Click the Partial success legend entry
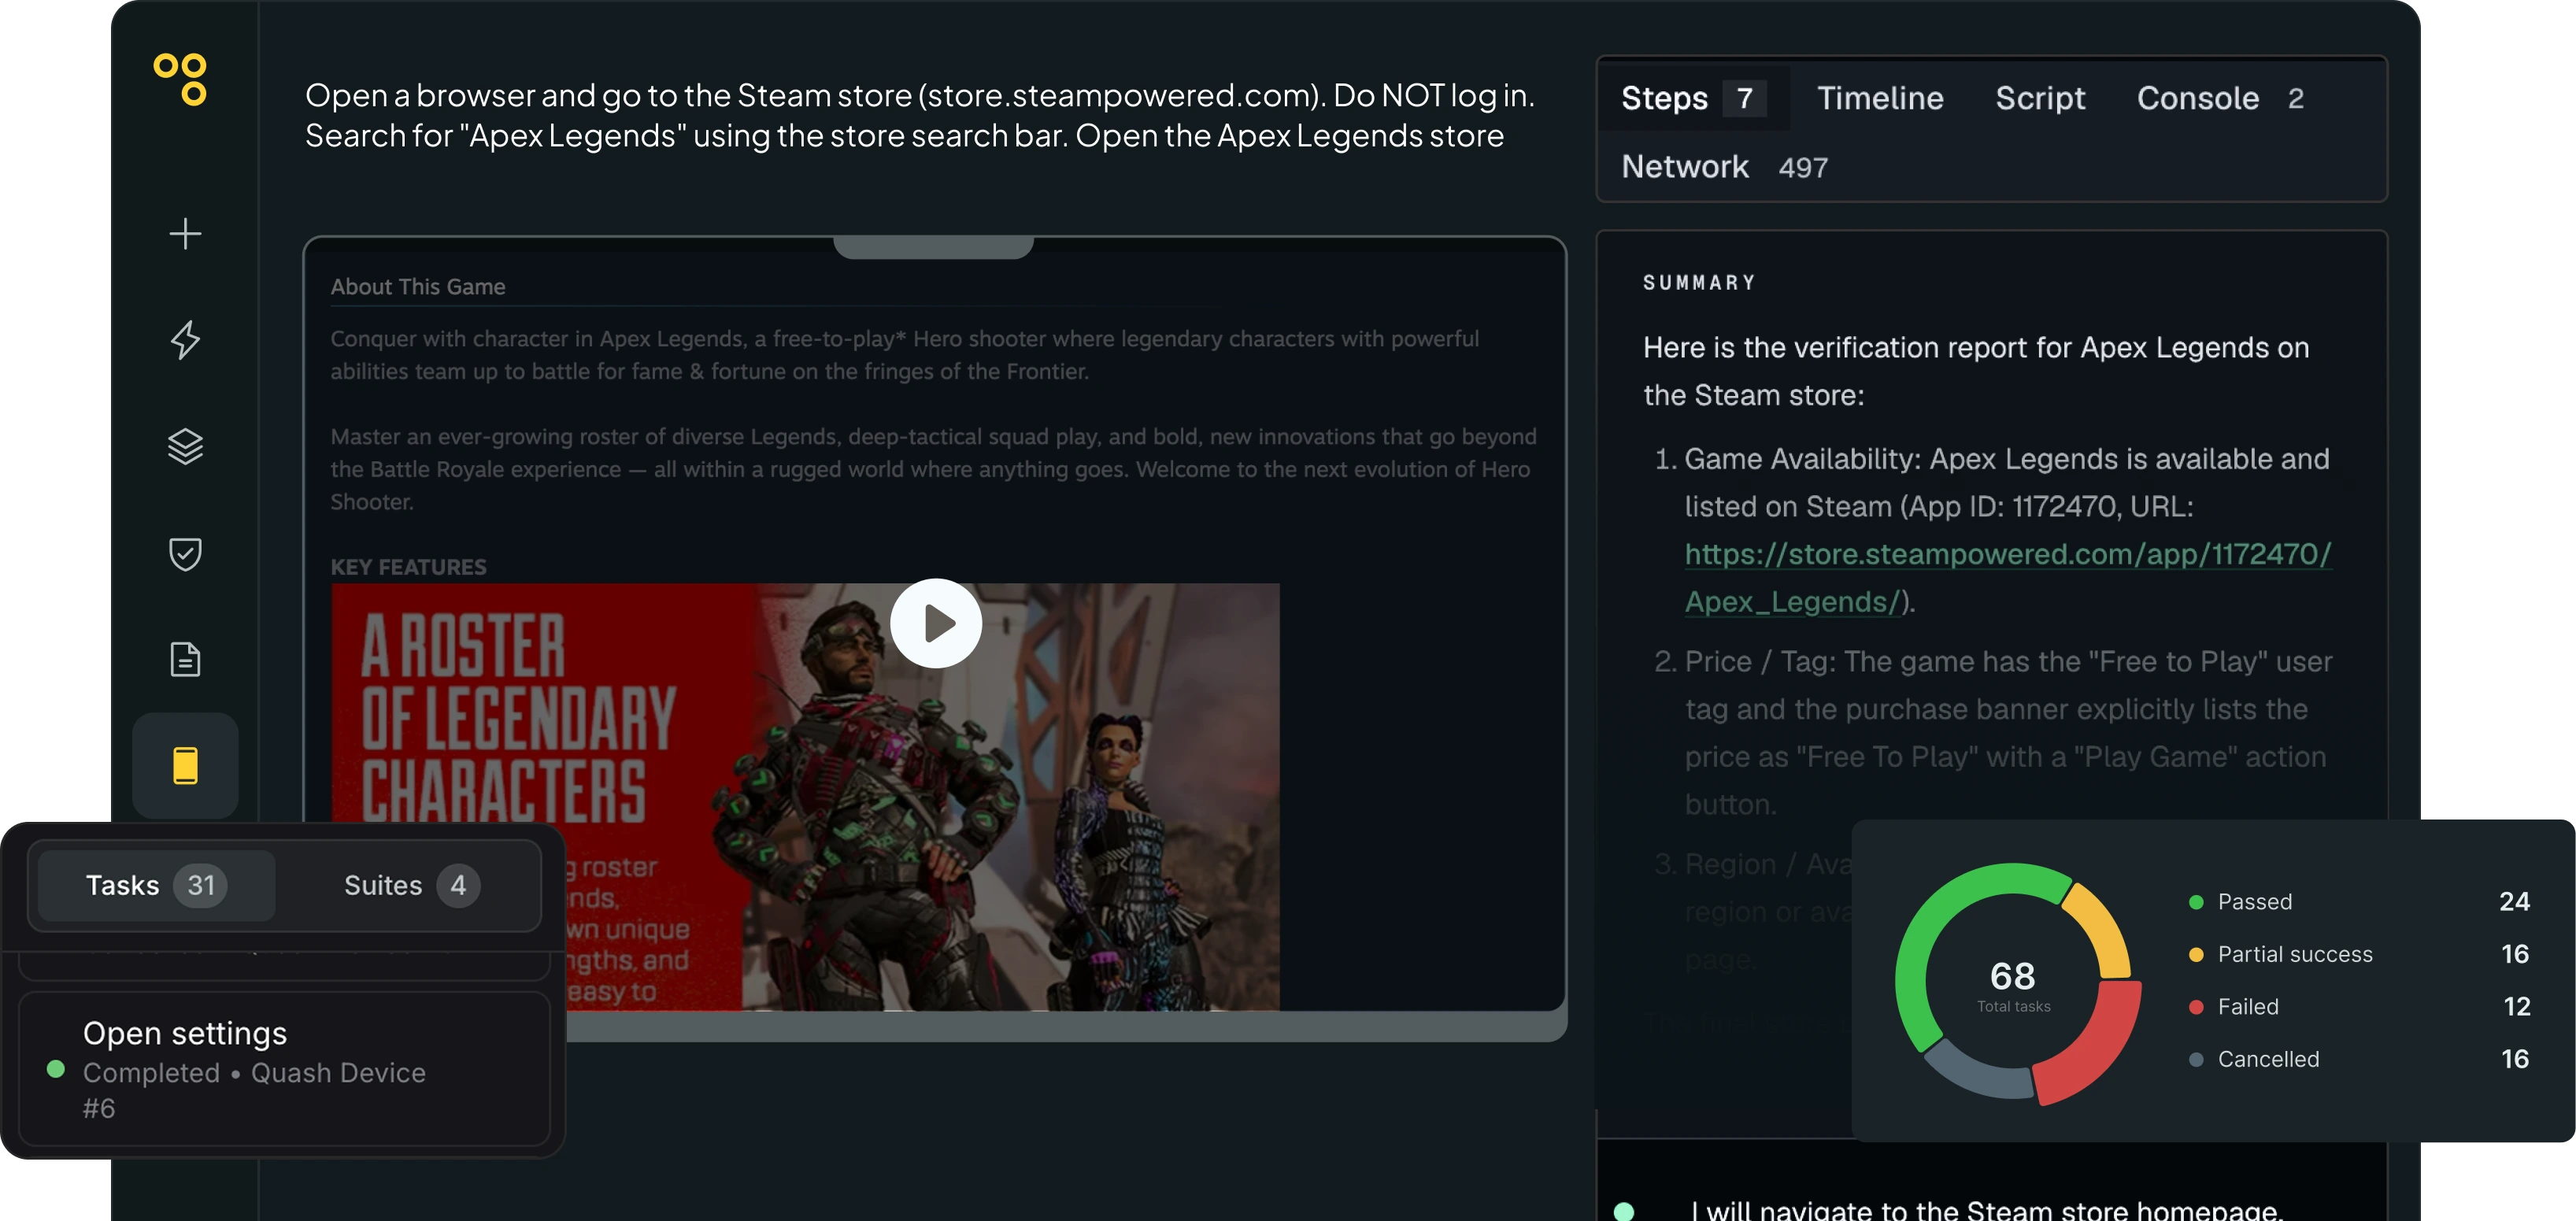Screen dimensions: 2576x1221 [2358, 954]
